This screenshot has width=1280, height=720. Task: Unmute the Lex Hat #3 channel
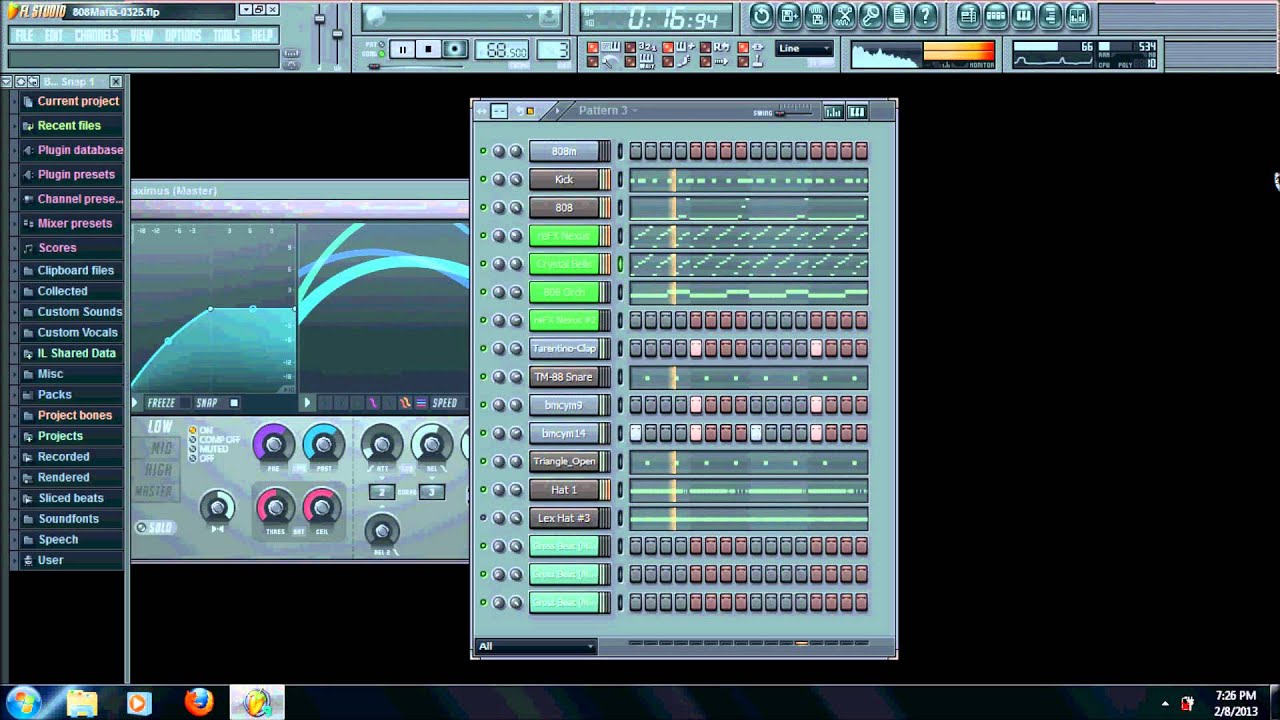[483, 518]
